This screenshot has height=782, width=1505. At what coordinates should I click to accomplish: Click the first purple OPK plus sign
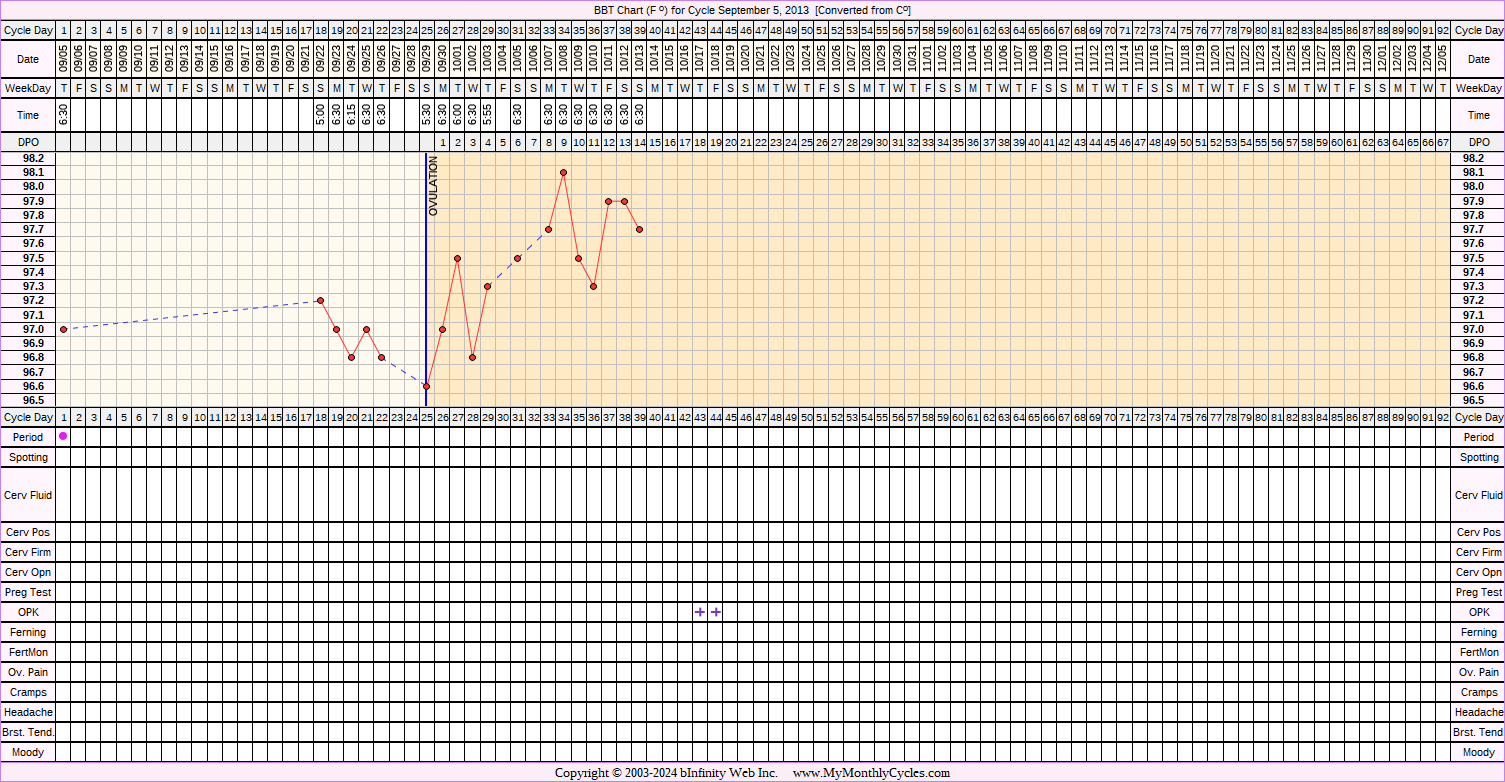[x=700, y=612]
